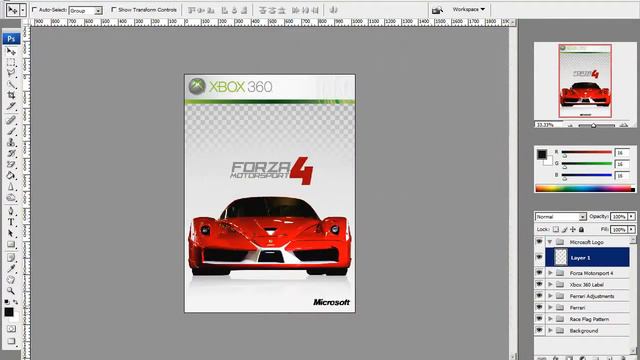The image size is (640, 360).
Task: Select the Slice tool
Action: (x=11, y=106)
